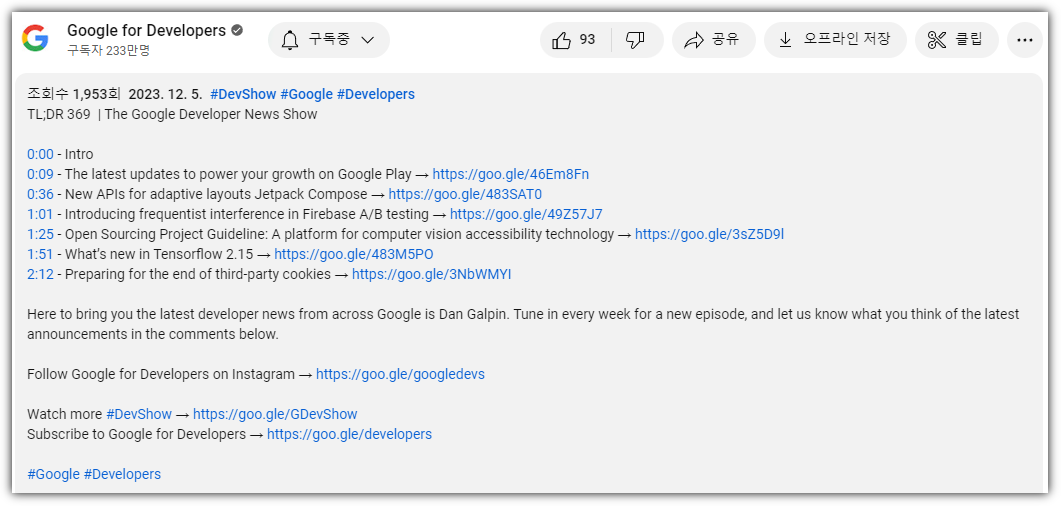Jump to 1:51 timestamp

pyautogui.click(x=40, y=254)
